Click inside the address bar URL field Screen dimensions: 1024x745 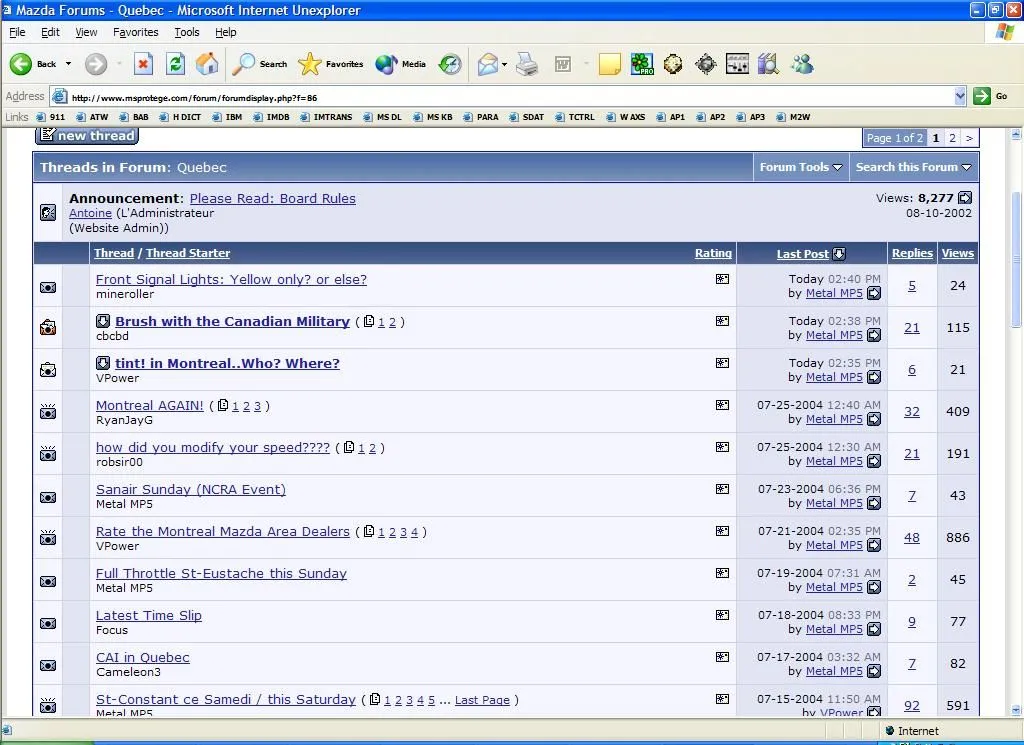500,97
